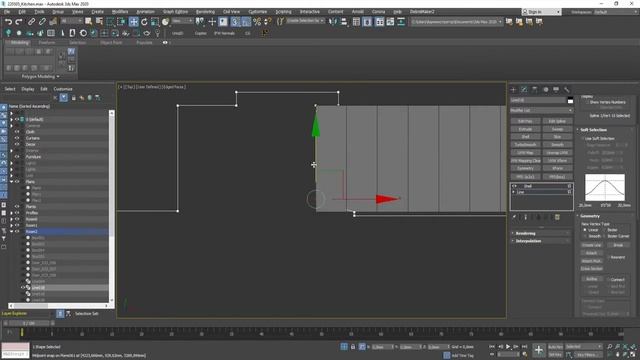
Task: Click the Play Animation button
Action: 508,347
